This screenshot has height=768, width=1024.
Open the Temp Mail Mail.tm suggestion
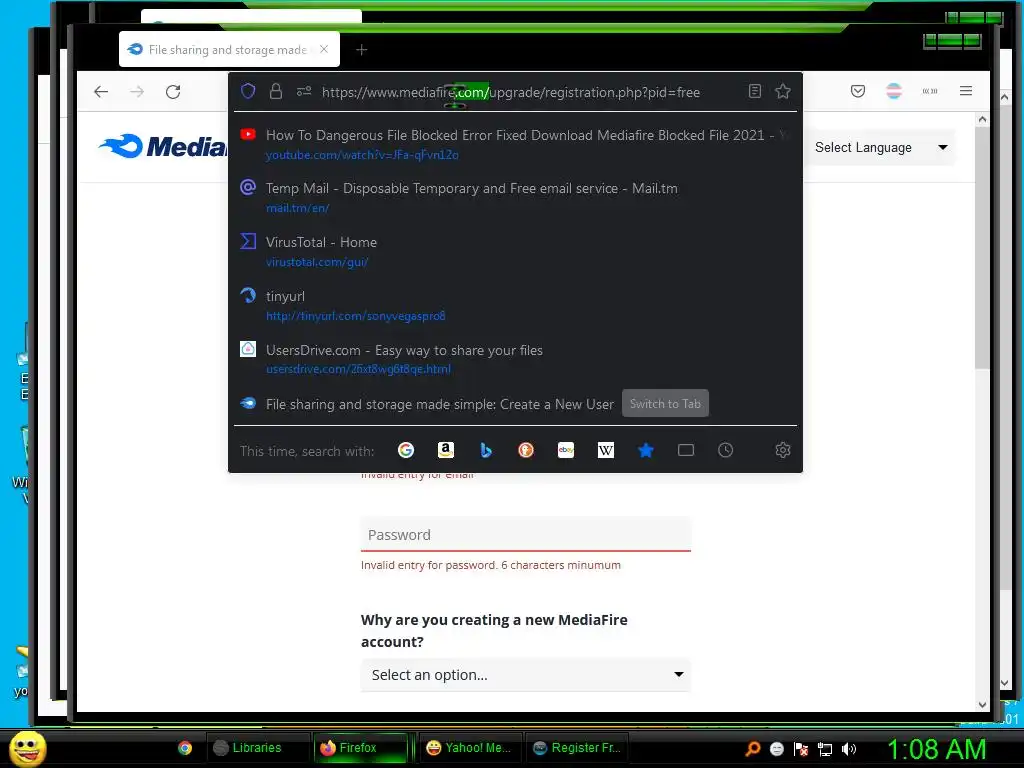coord(515,198)
